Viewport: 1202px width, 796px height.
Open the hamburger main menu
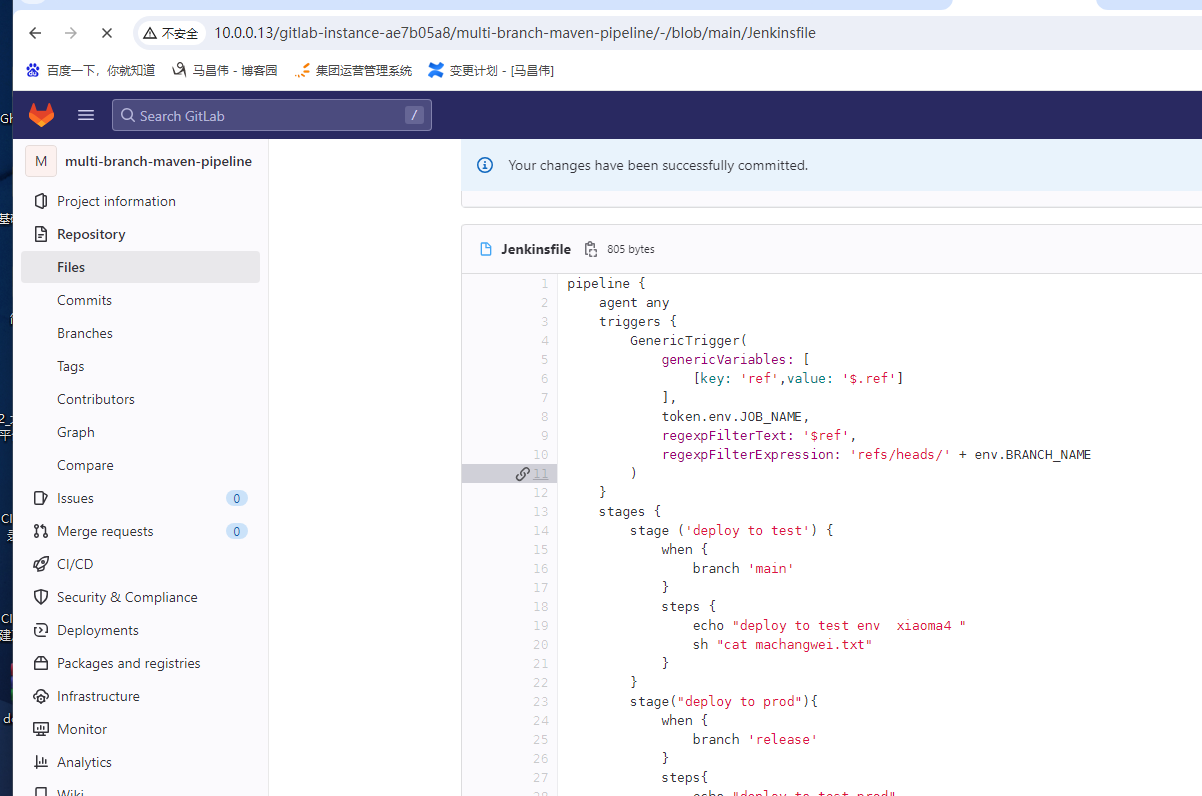point(86,115)
